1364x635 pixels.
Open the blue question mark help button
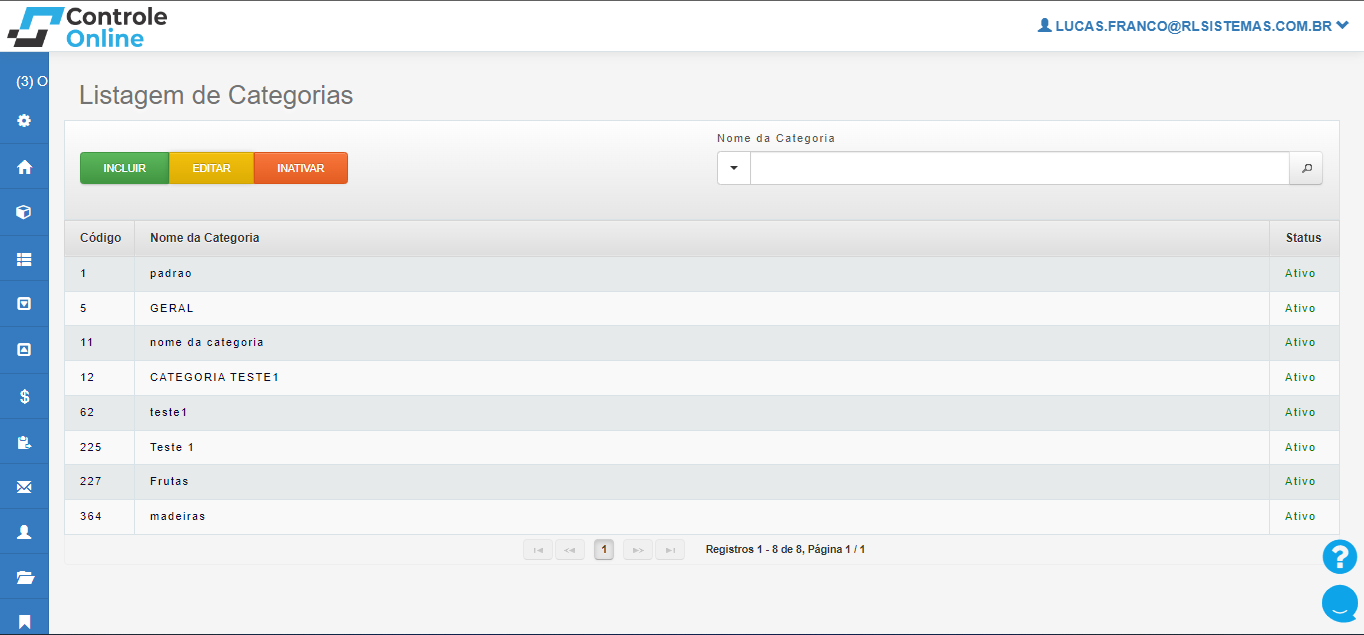pos(1339,557)
